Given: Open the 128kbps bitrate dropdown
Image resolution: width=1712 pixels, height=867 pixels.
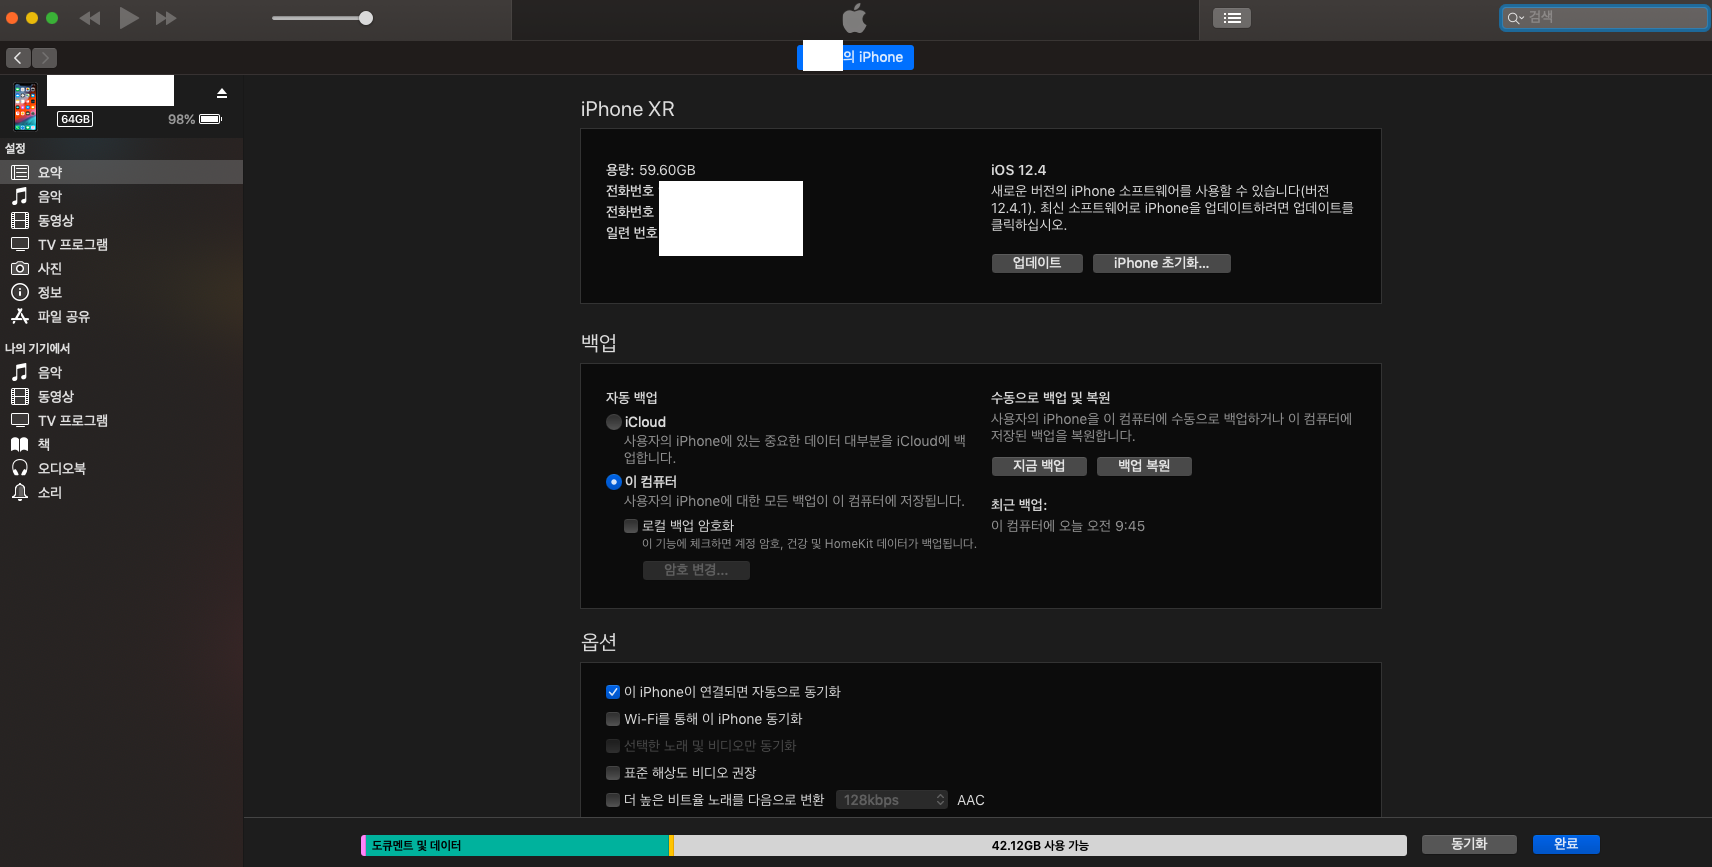Looking at the screenshot, I should [892, 800].
